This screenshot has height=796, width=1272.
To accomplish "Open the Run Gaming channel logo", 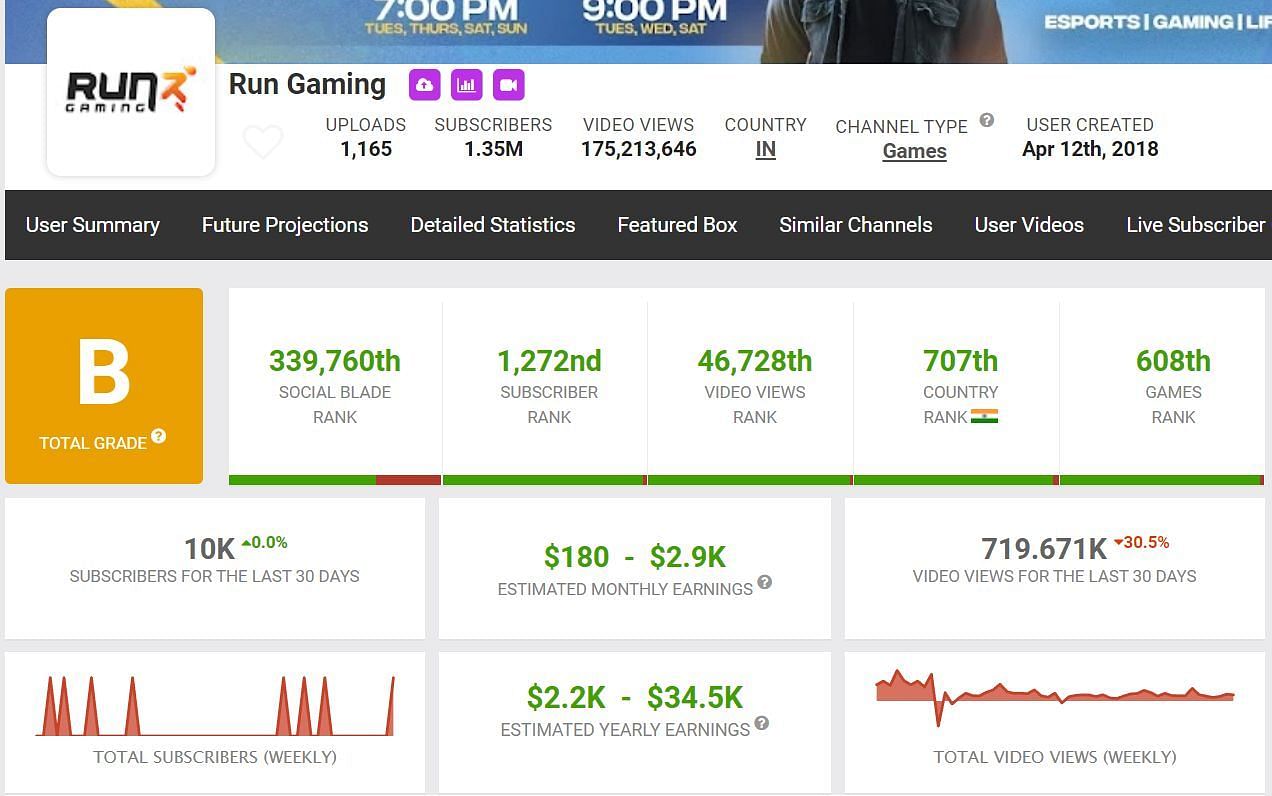I will tap(131, 92).
